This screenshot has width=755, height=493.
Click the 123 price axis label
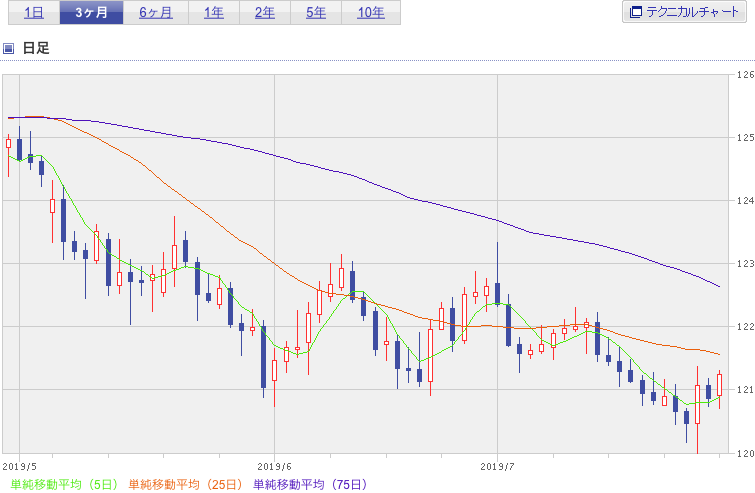coord(745,264)
